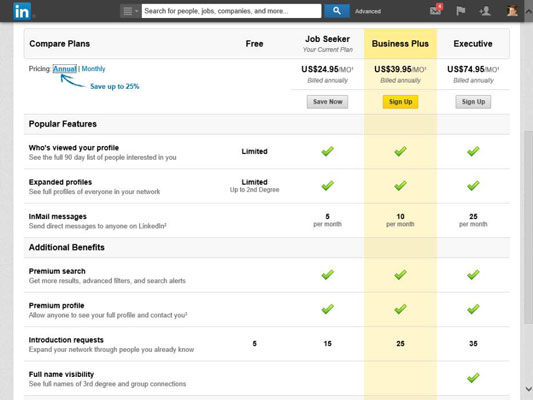Click the LinkedIn logo in the header
This screenshot has width=533, height=400.
[22, 11]
